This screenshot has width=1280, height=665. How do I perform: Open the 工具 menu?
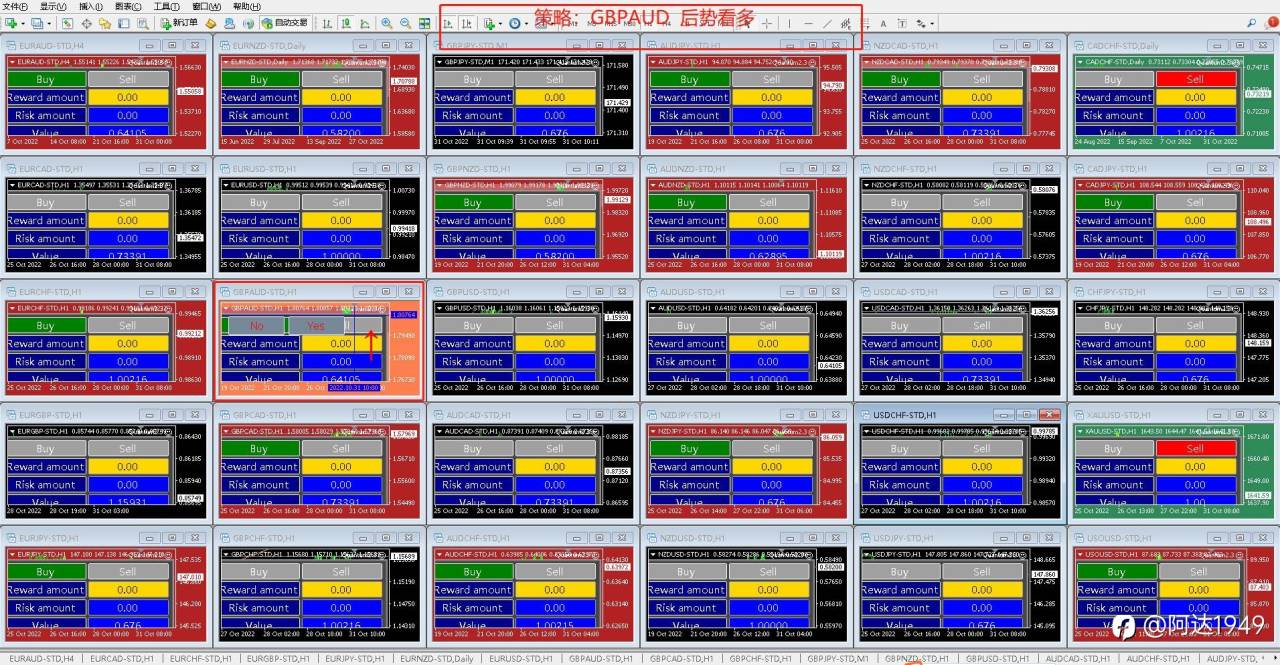coord(166,6)
